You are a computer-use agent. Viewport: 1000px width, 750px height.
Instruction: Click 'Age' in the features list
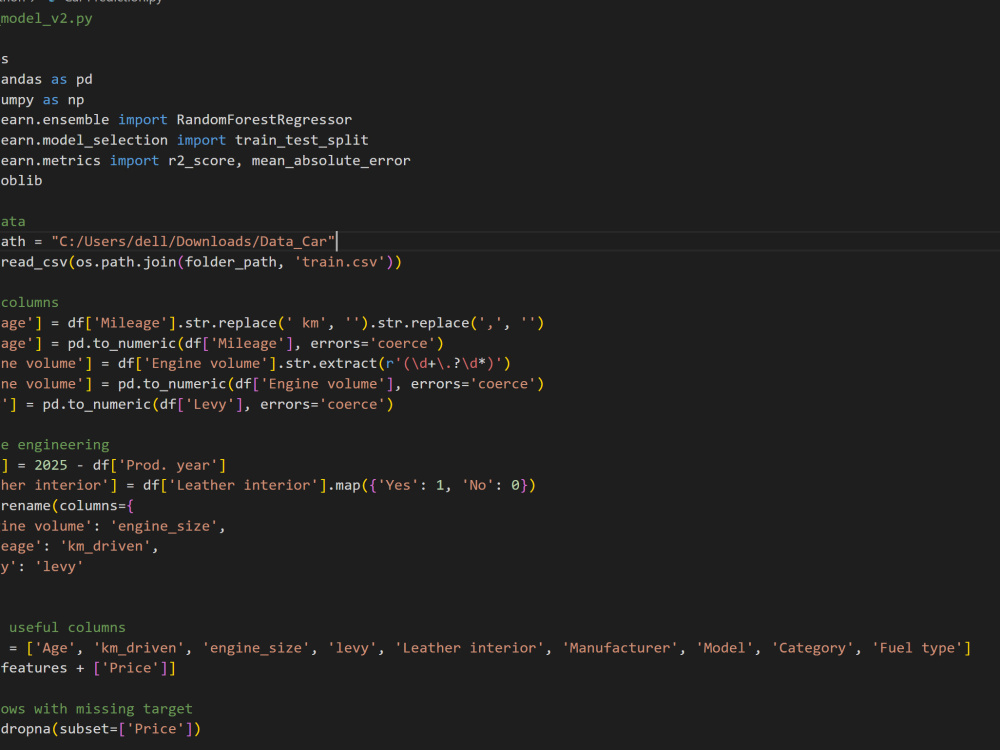(55, 648)
